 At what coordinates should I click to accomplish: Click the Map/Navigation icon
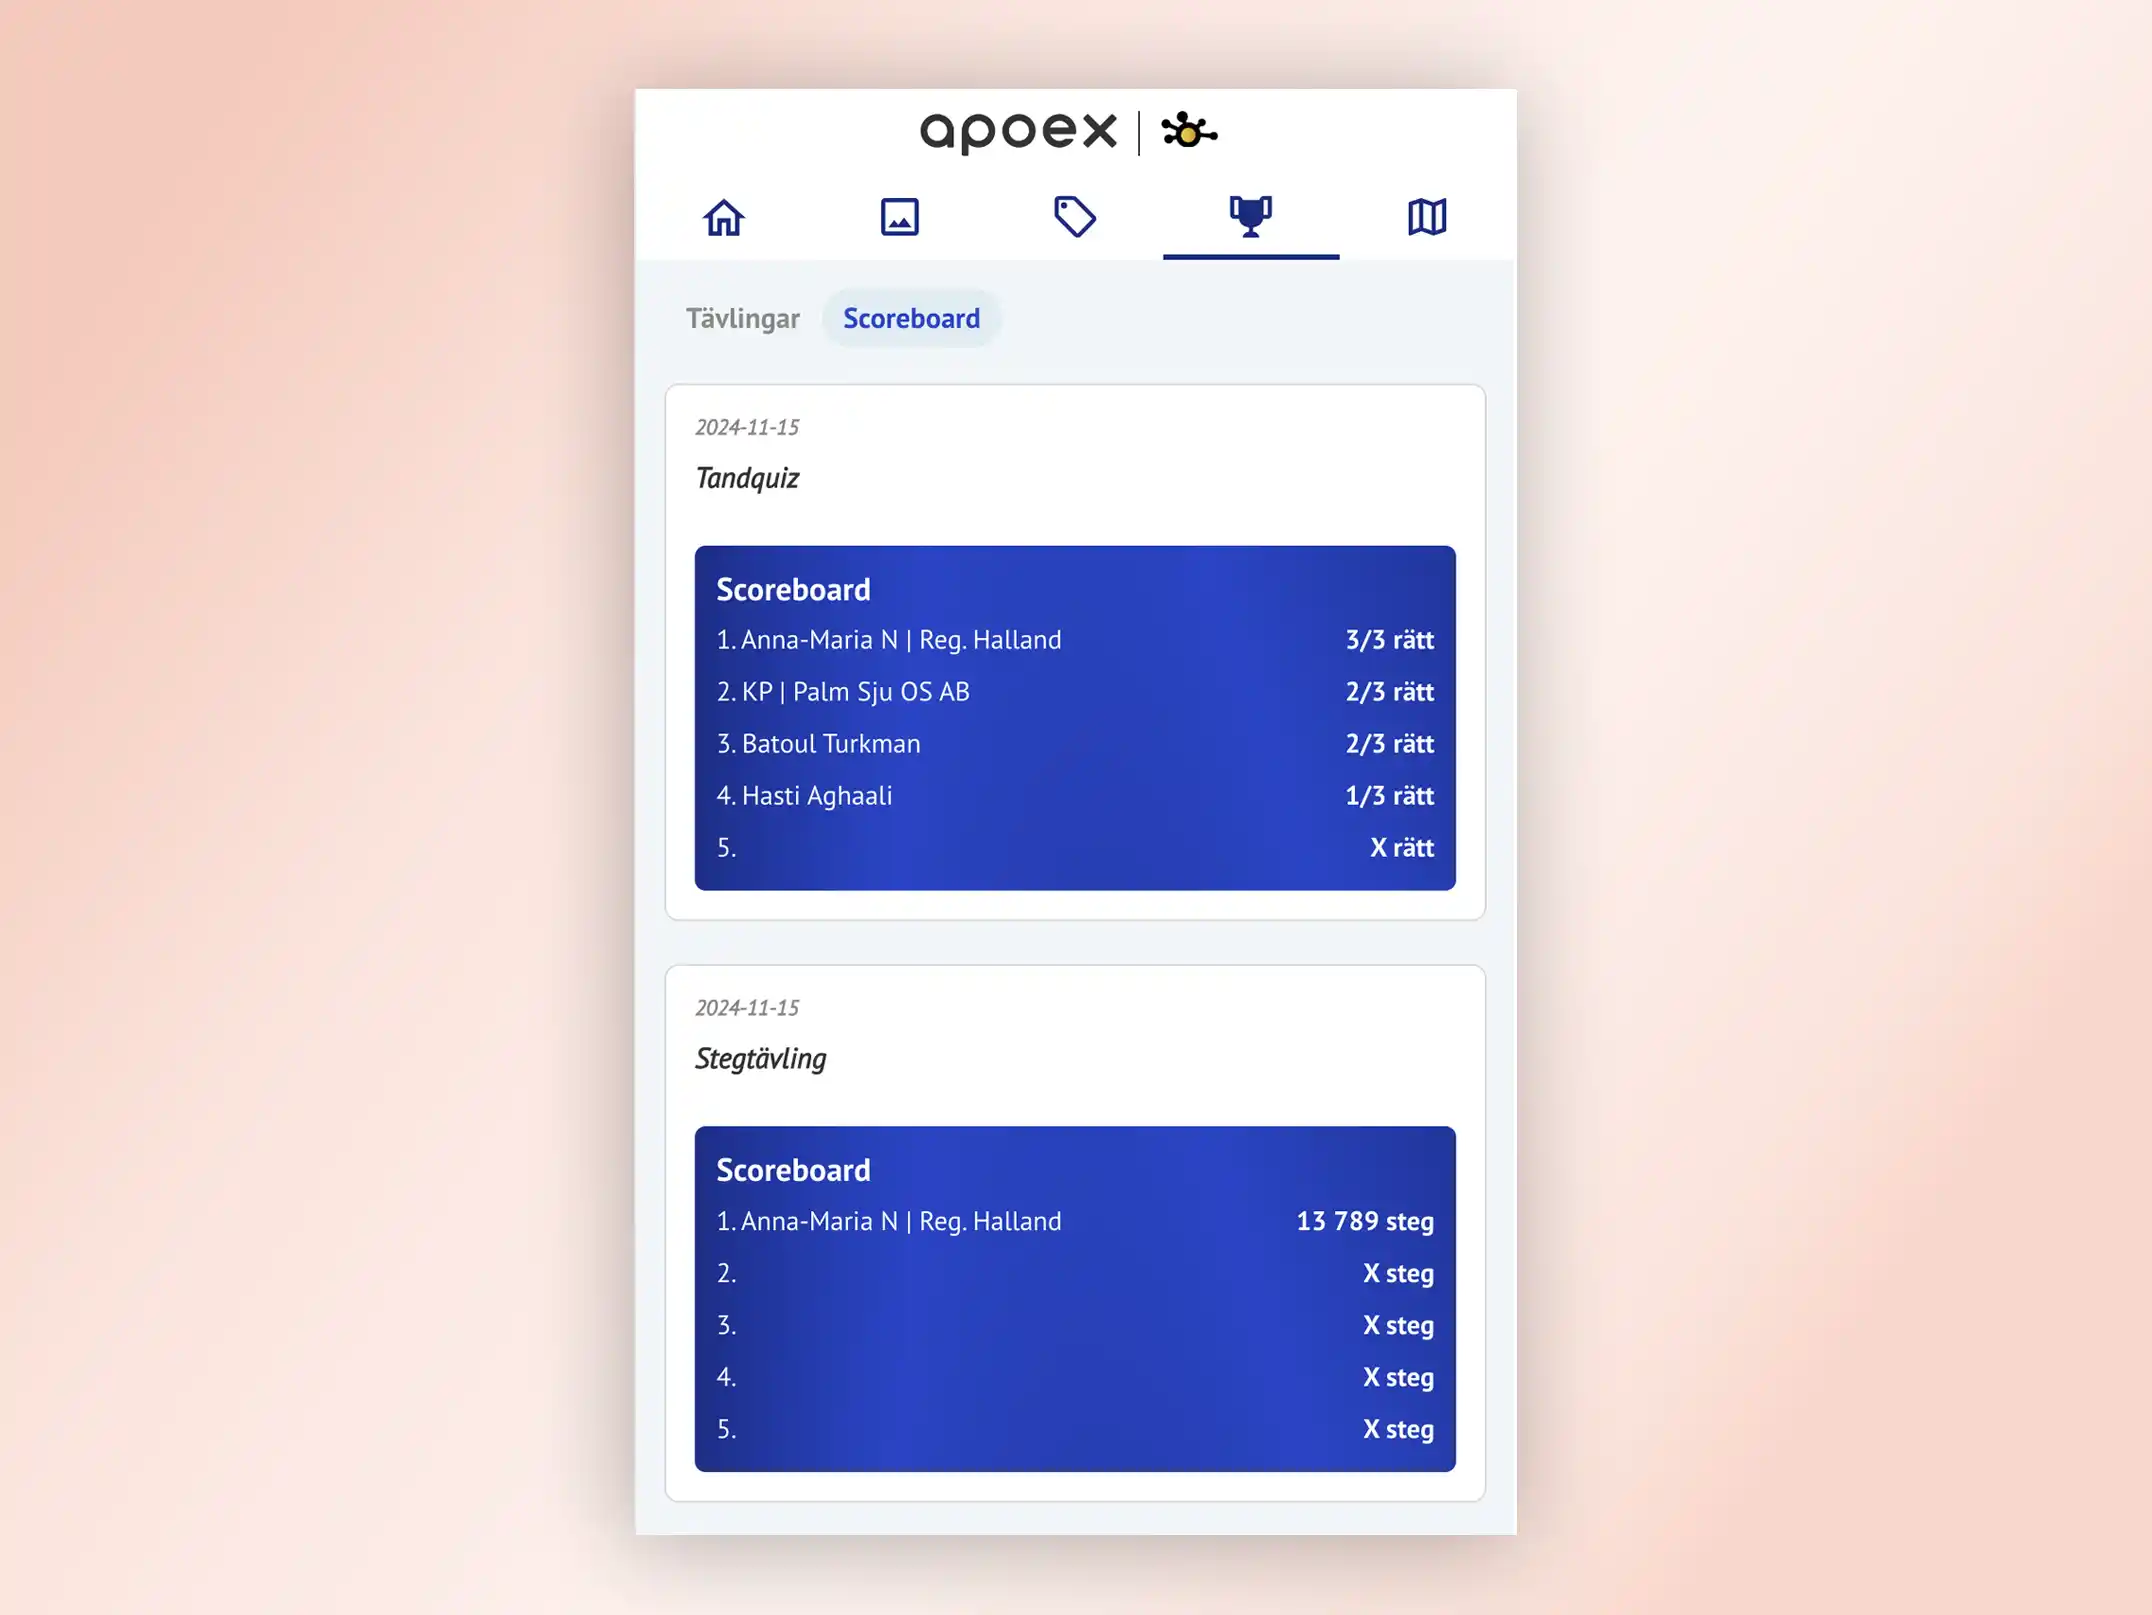point(1426,217)
